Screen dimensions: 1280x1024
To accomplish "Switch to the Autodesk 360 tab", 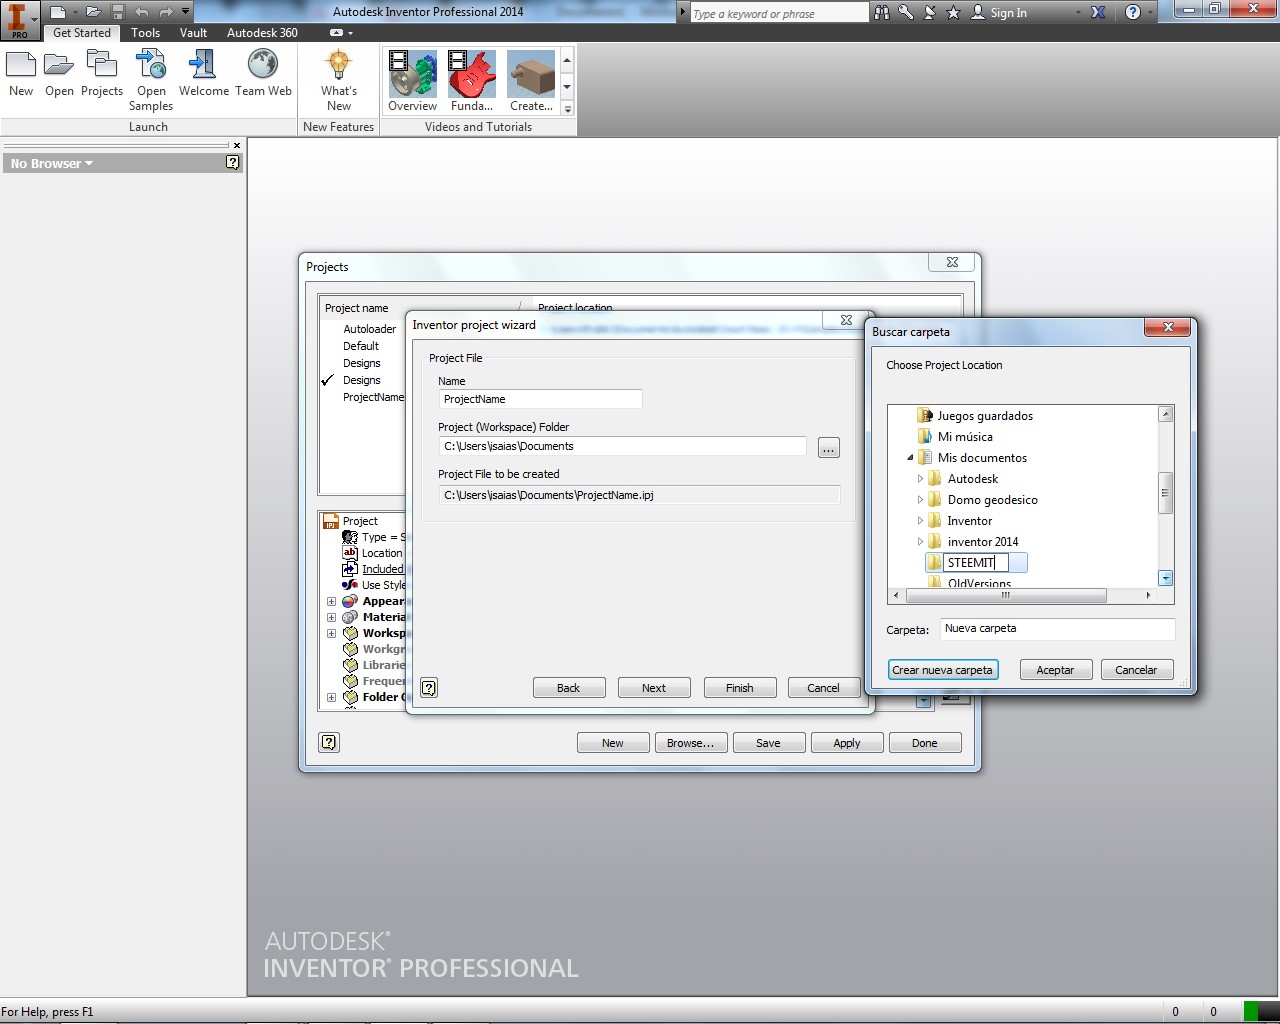I will coord(262,33).
